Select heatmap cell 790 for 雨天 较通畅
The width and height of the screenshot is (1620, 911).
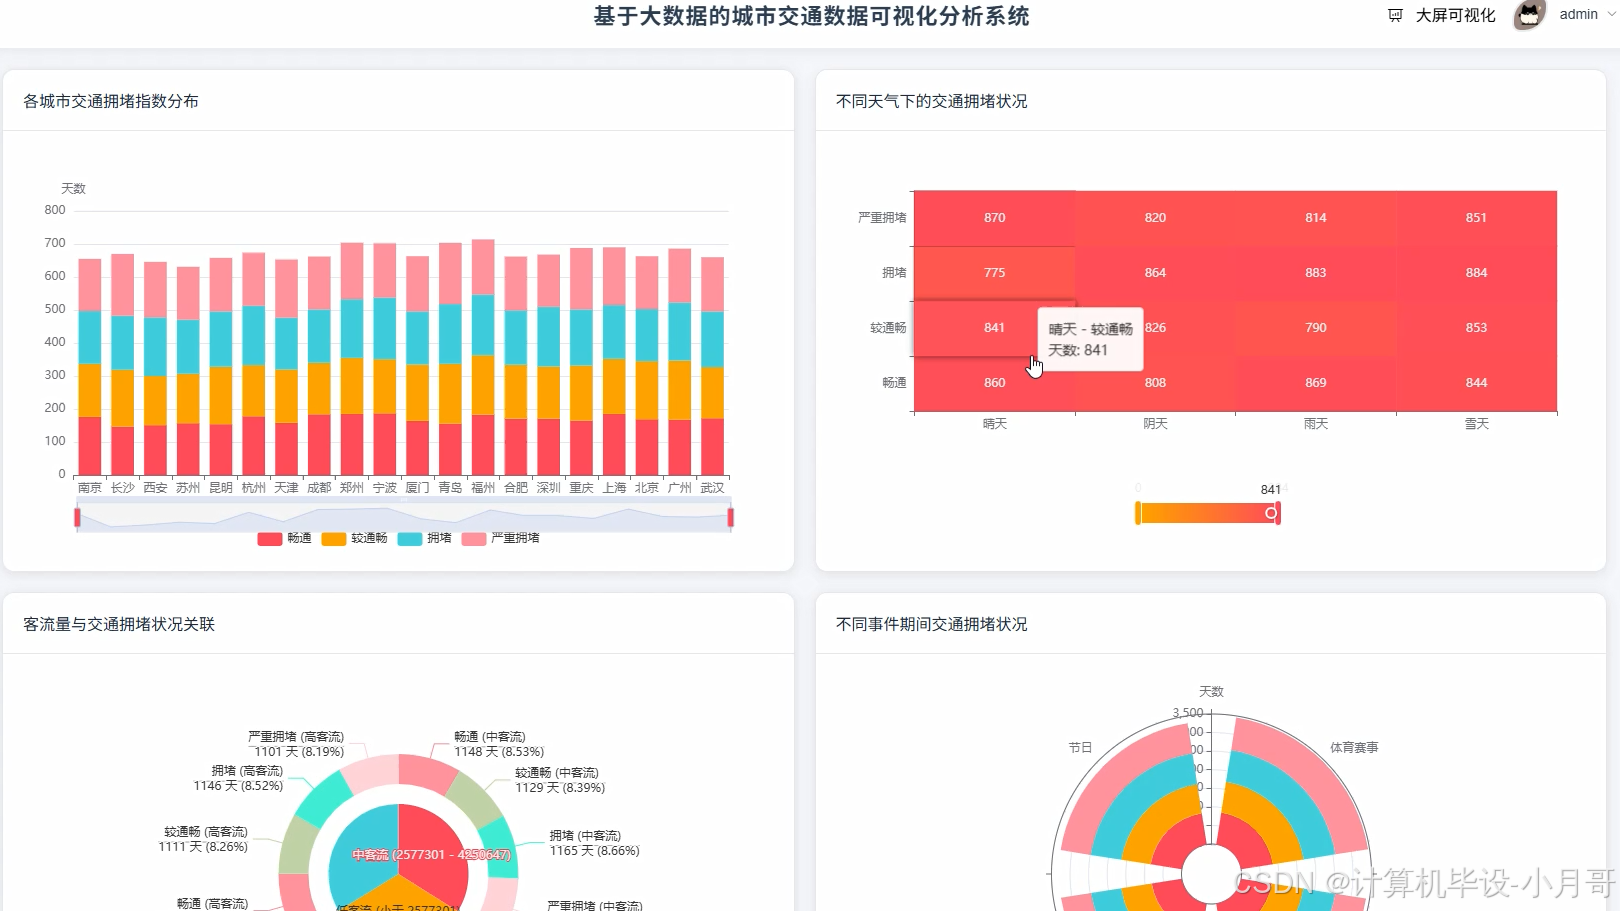[x=1316, y=328]
